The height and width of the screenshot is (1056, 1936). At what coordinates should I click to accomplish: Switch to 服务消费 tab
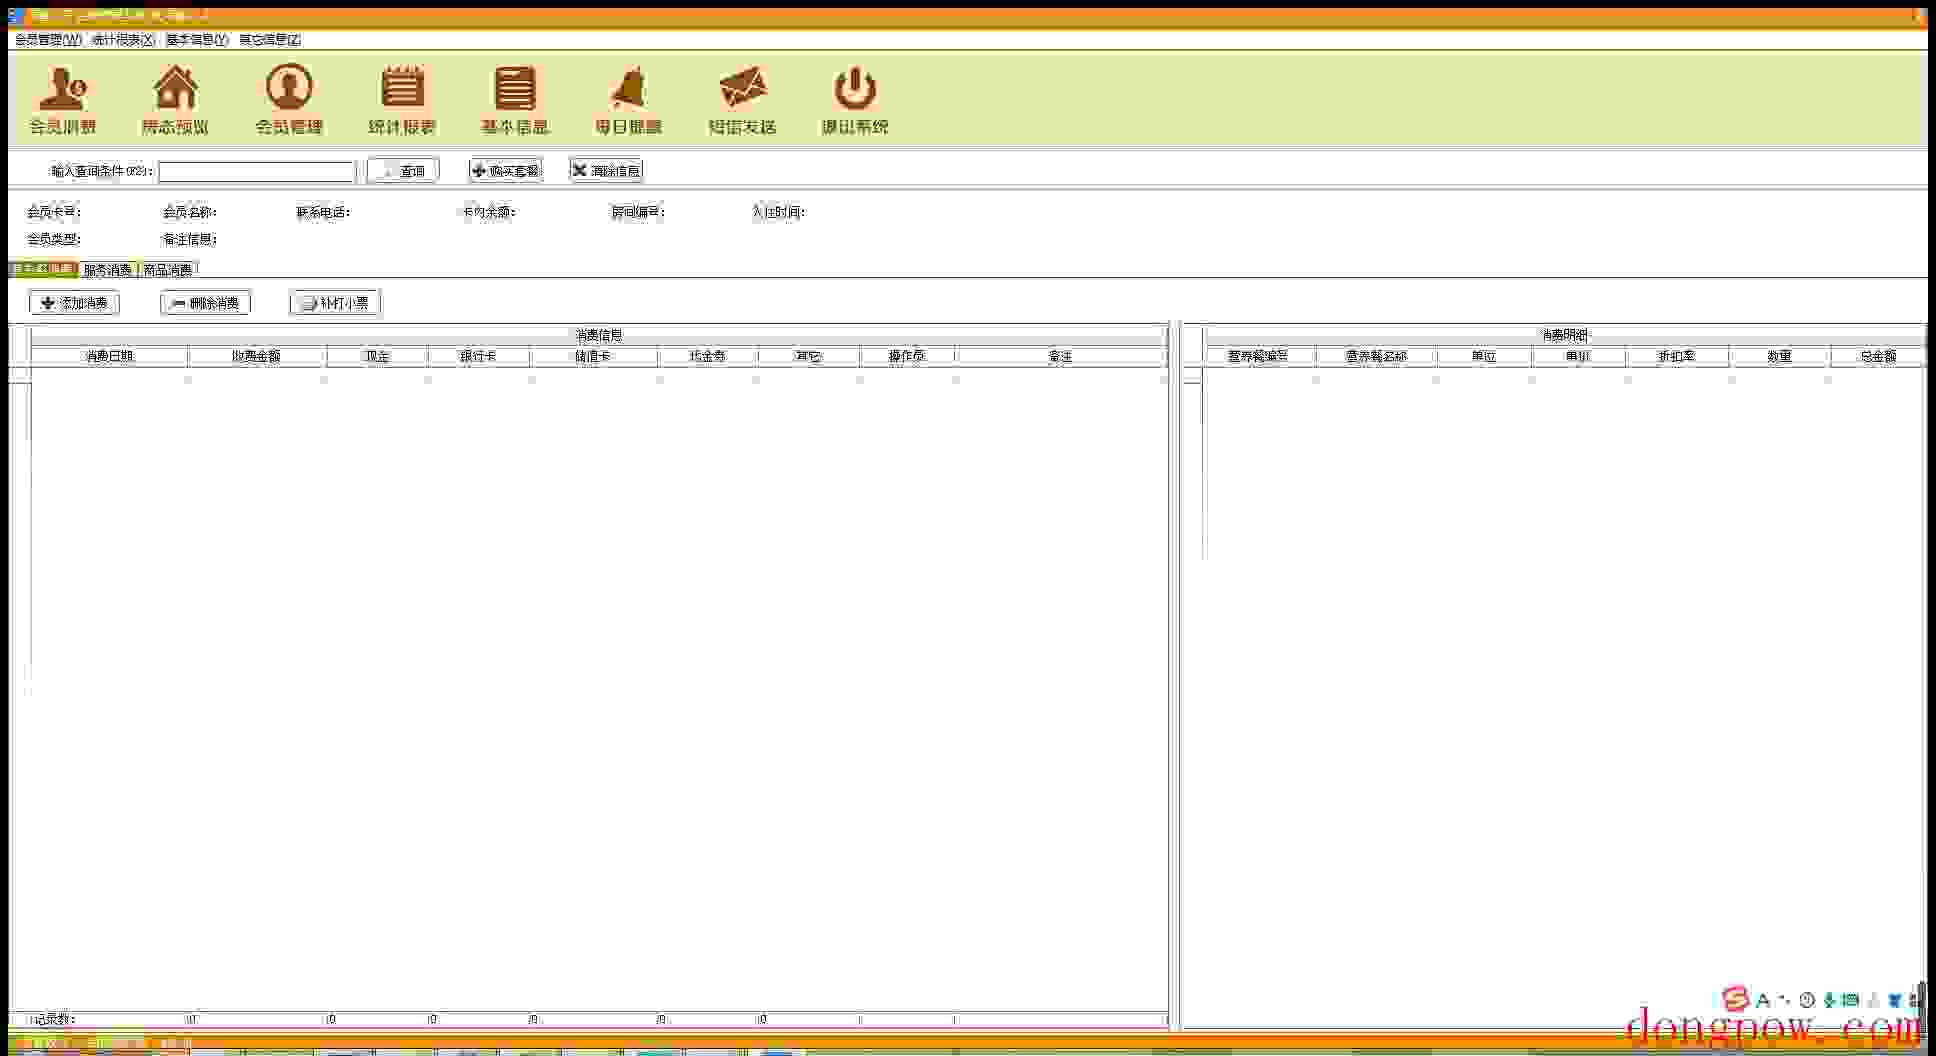pyautogui.click(x=108, y=270)
